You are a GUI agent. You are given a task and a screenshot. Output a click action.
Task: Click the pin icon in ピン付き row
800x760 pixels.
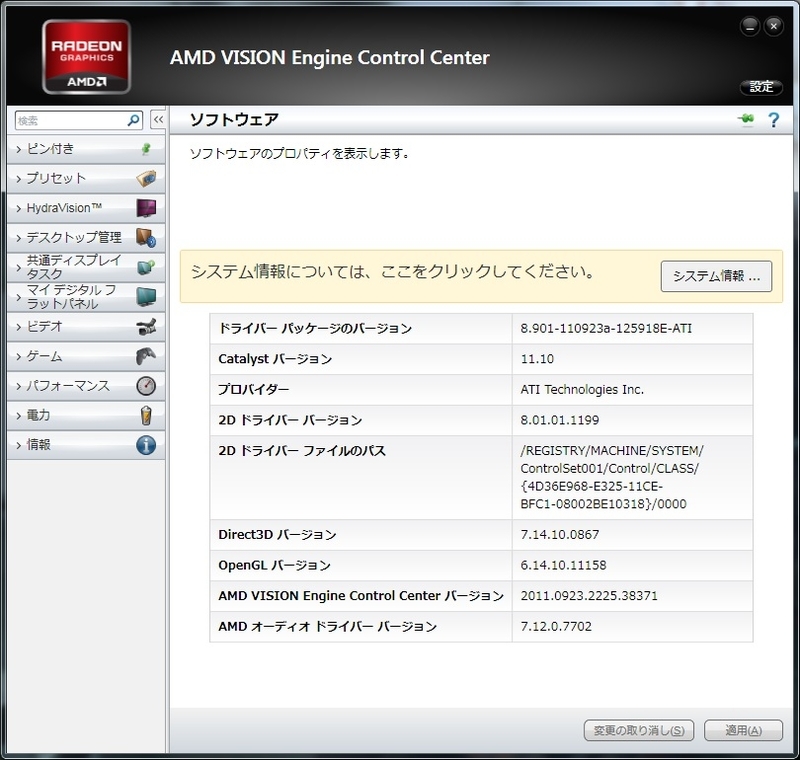coord(146,149)
